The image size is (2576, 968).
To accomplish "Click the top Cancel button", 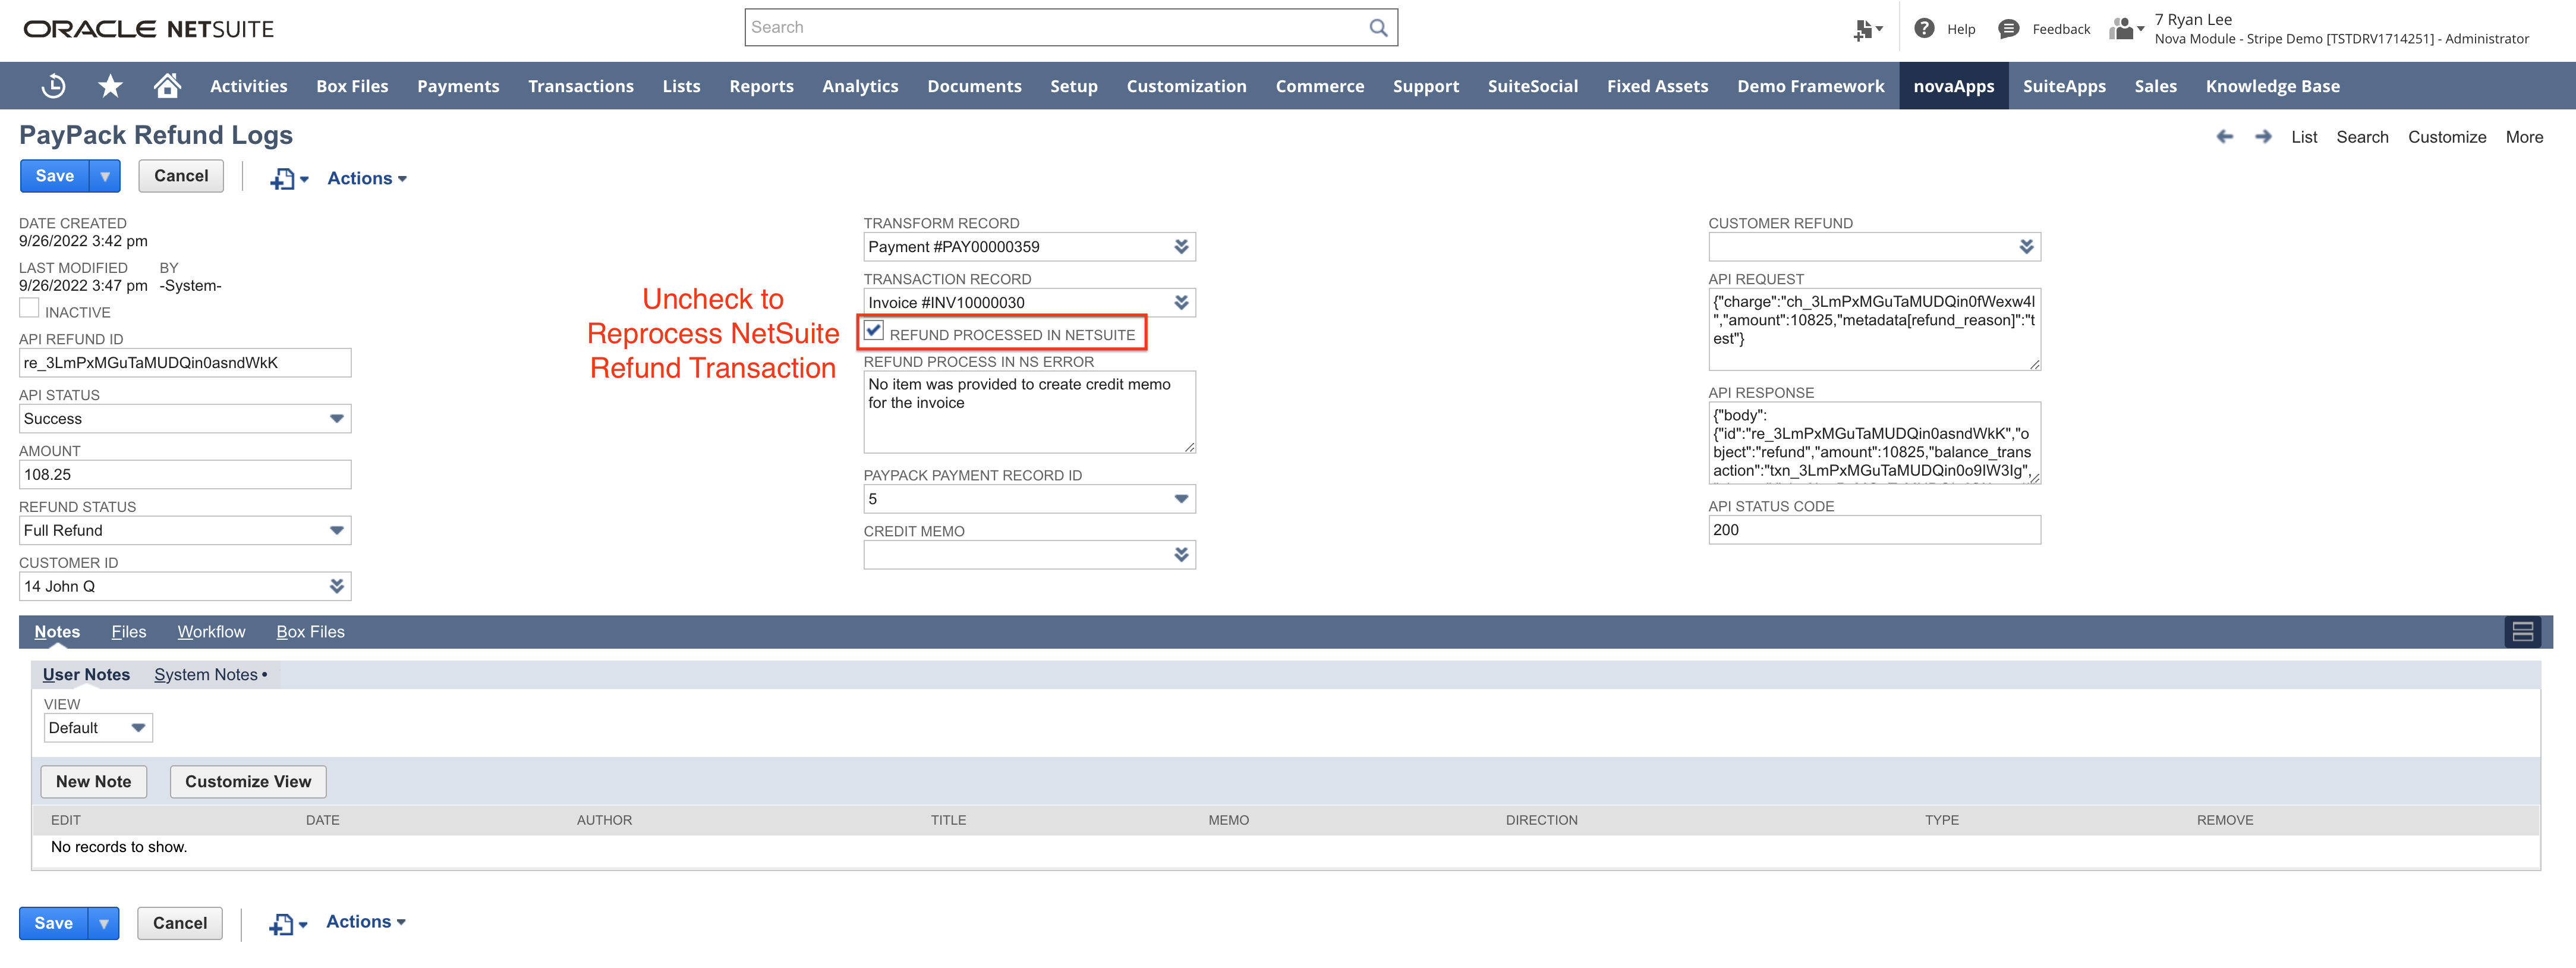I will point(181,176).
